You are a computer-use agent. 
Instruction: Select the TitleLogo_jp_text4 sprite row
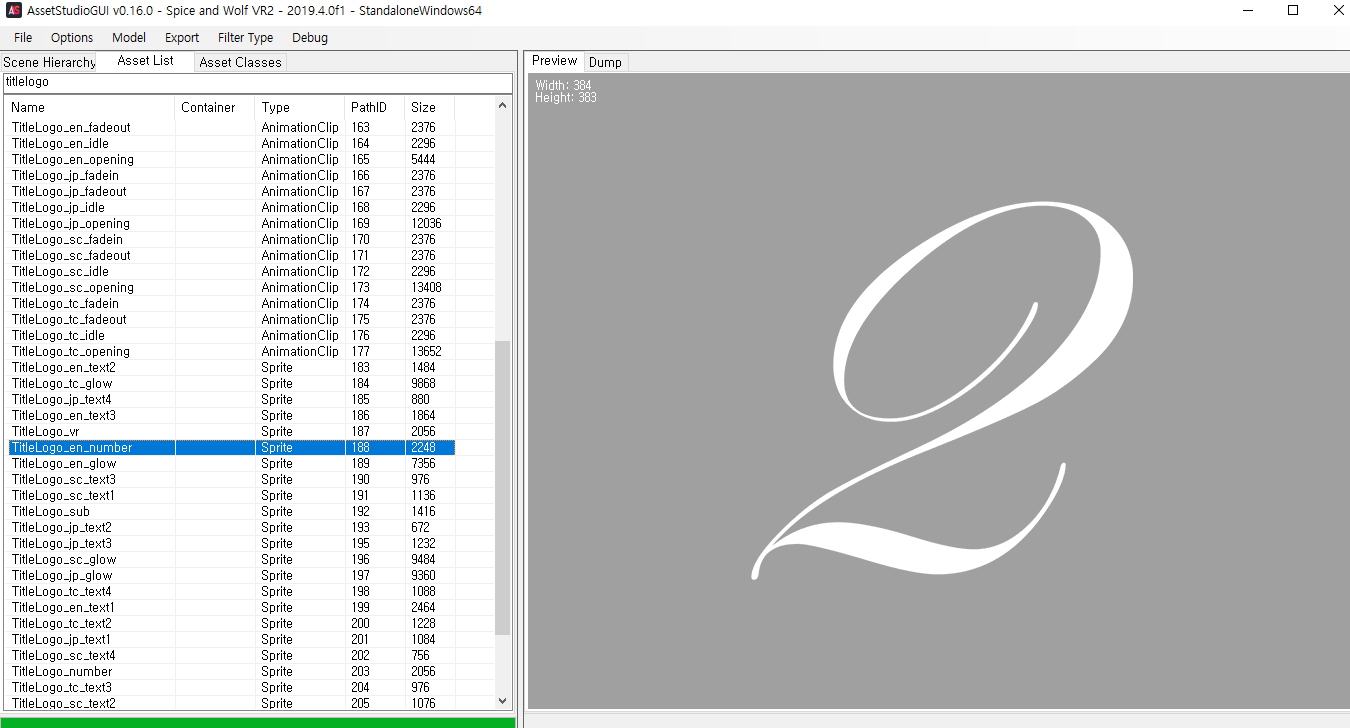click(x=232, y=399)
